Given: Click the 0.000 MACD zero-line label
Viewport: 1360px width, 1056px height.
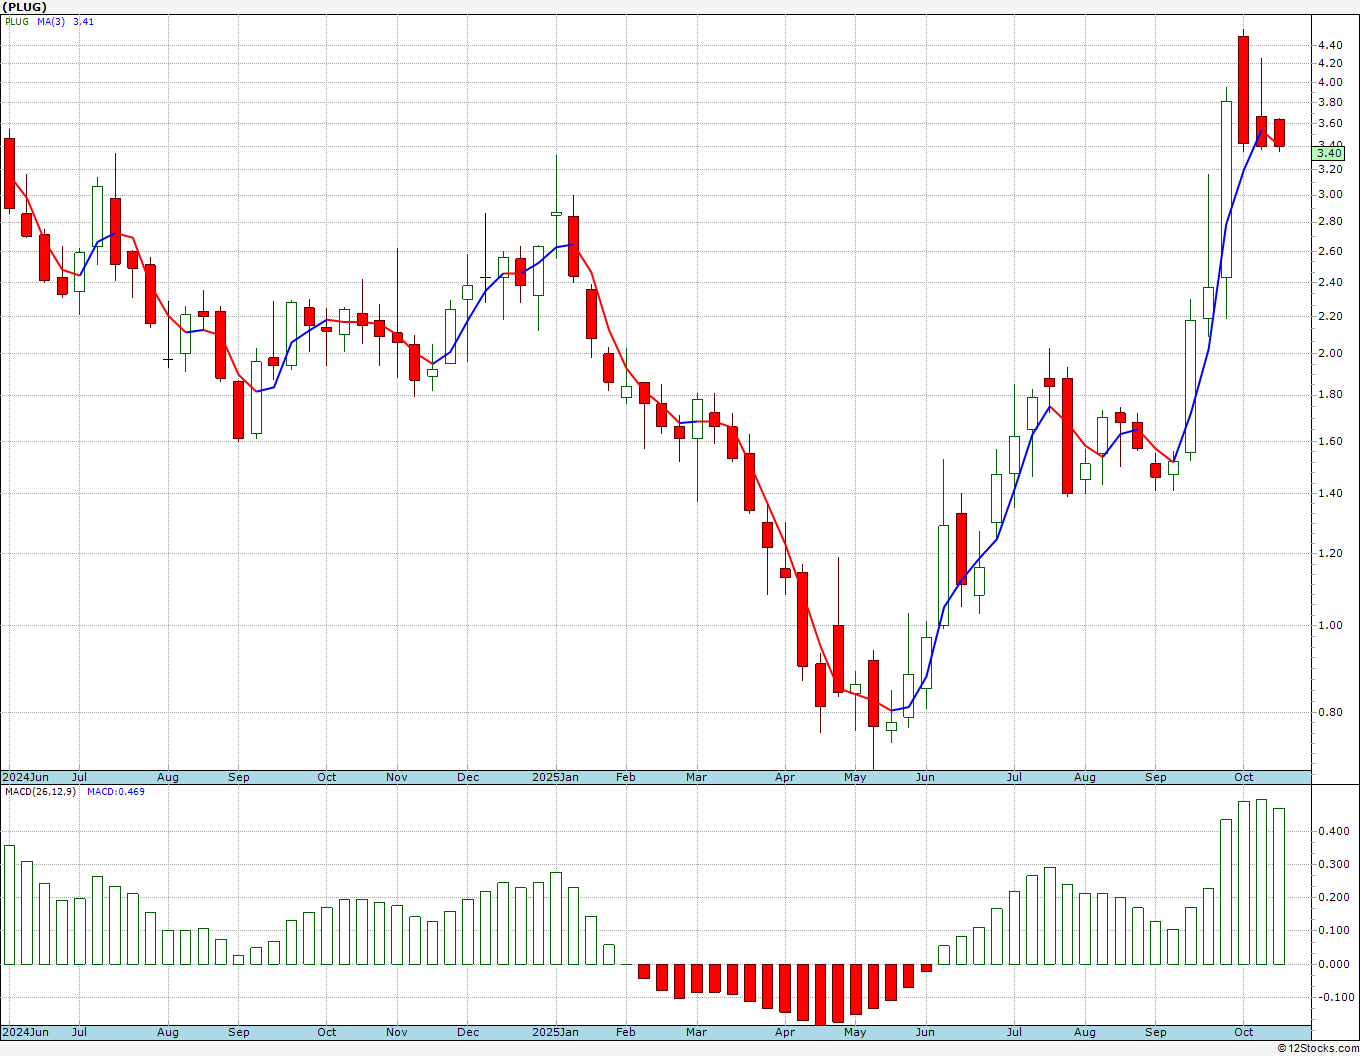Looking at the screenshot, I should point(1333,964).
